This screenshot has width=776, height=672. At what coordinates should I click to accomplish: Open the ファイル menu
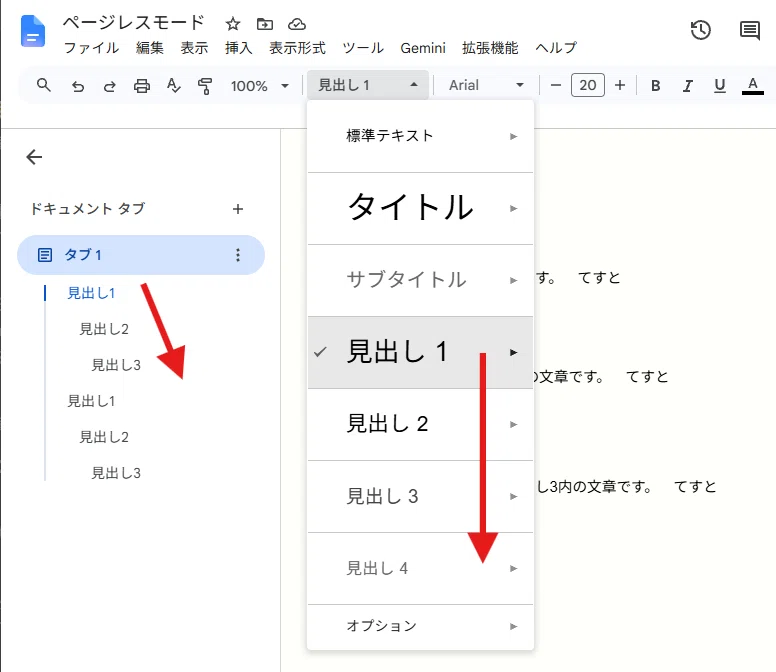pos(92,48)
